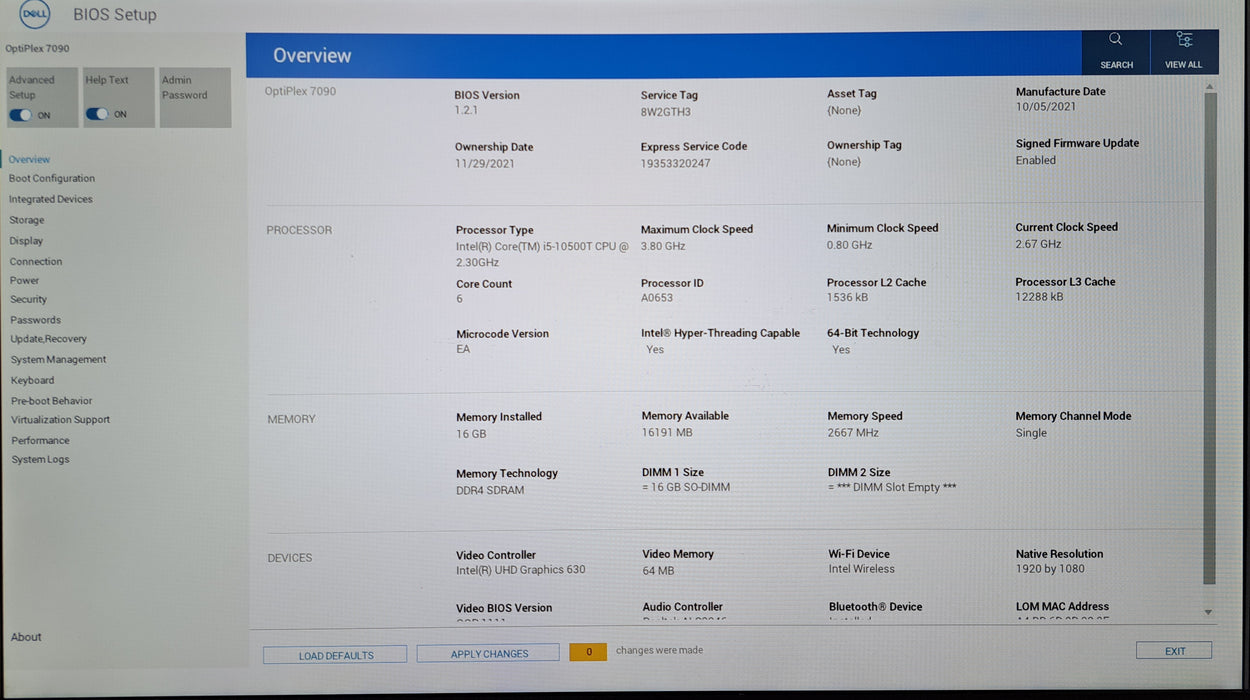Image resolution: width=1250 pixels, height=700 pixels.
Task: Open the View All sliders icon
Action: 1184,40
